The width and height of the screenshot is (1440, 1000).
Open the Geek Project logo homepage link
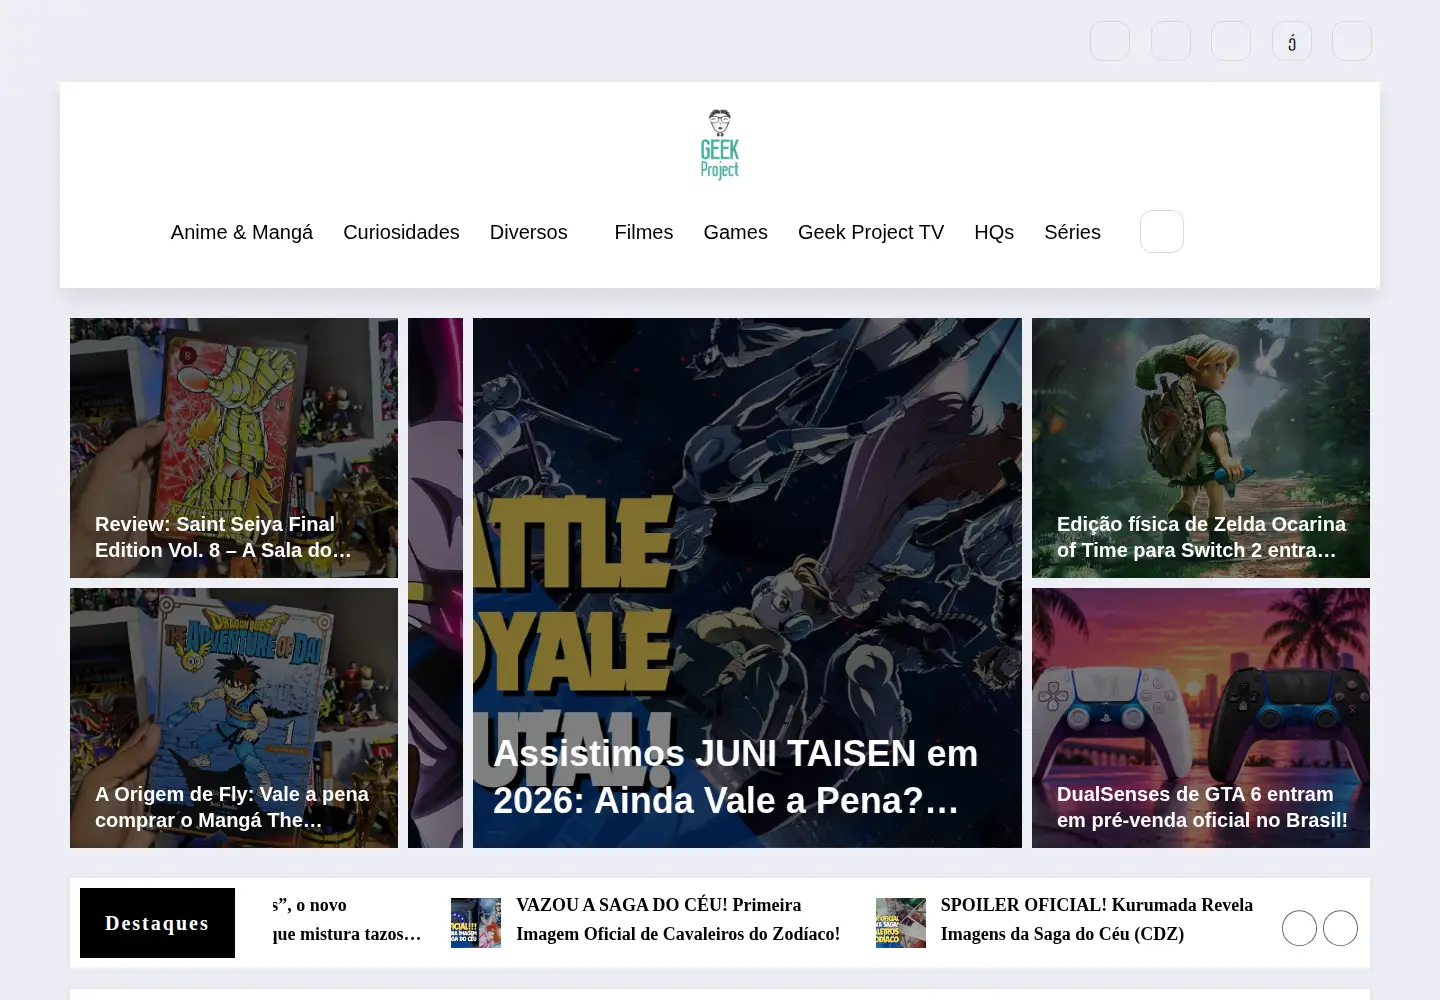720,145
